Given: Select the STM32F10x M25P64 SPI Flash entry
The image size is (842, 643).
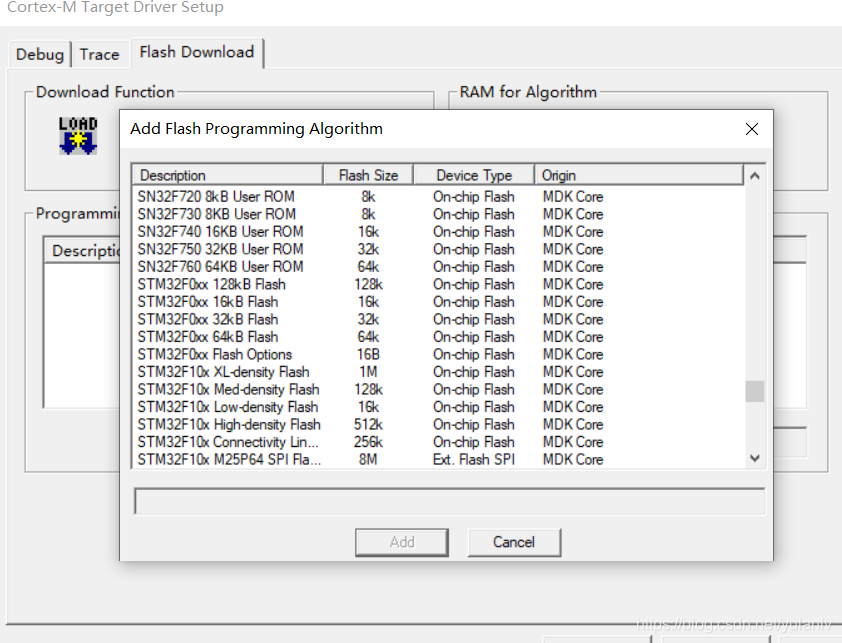Looking at the screenshot, I should point(228,459).
